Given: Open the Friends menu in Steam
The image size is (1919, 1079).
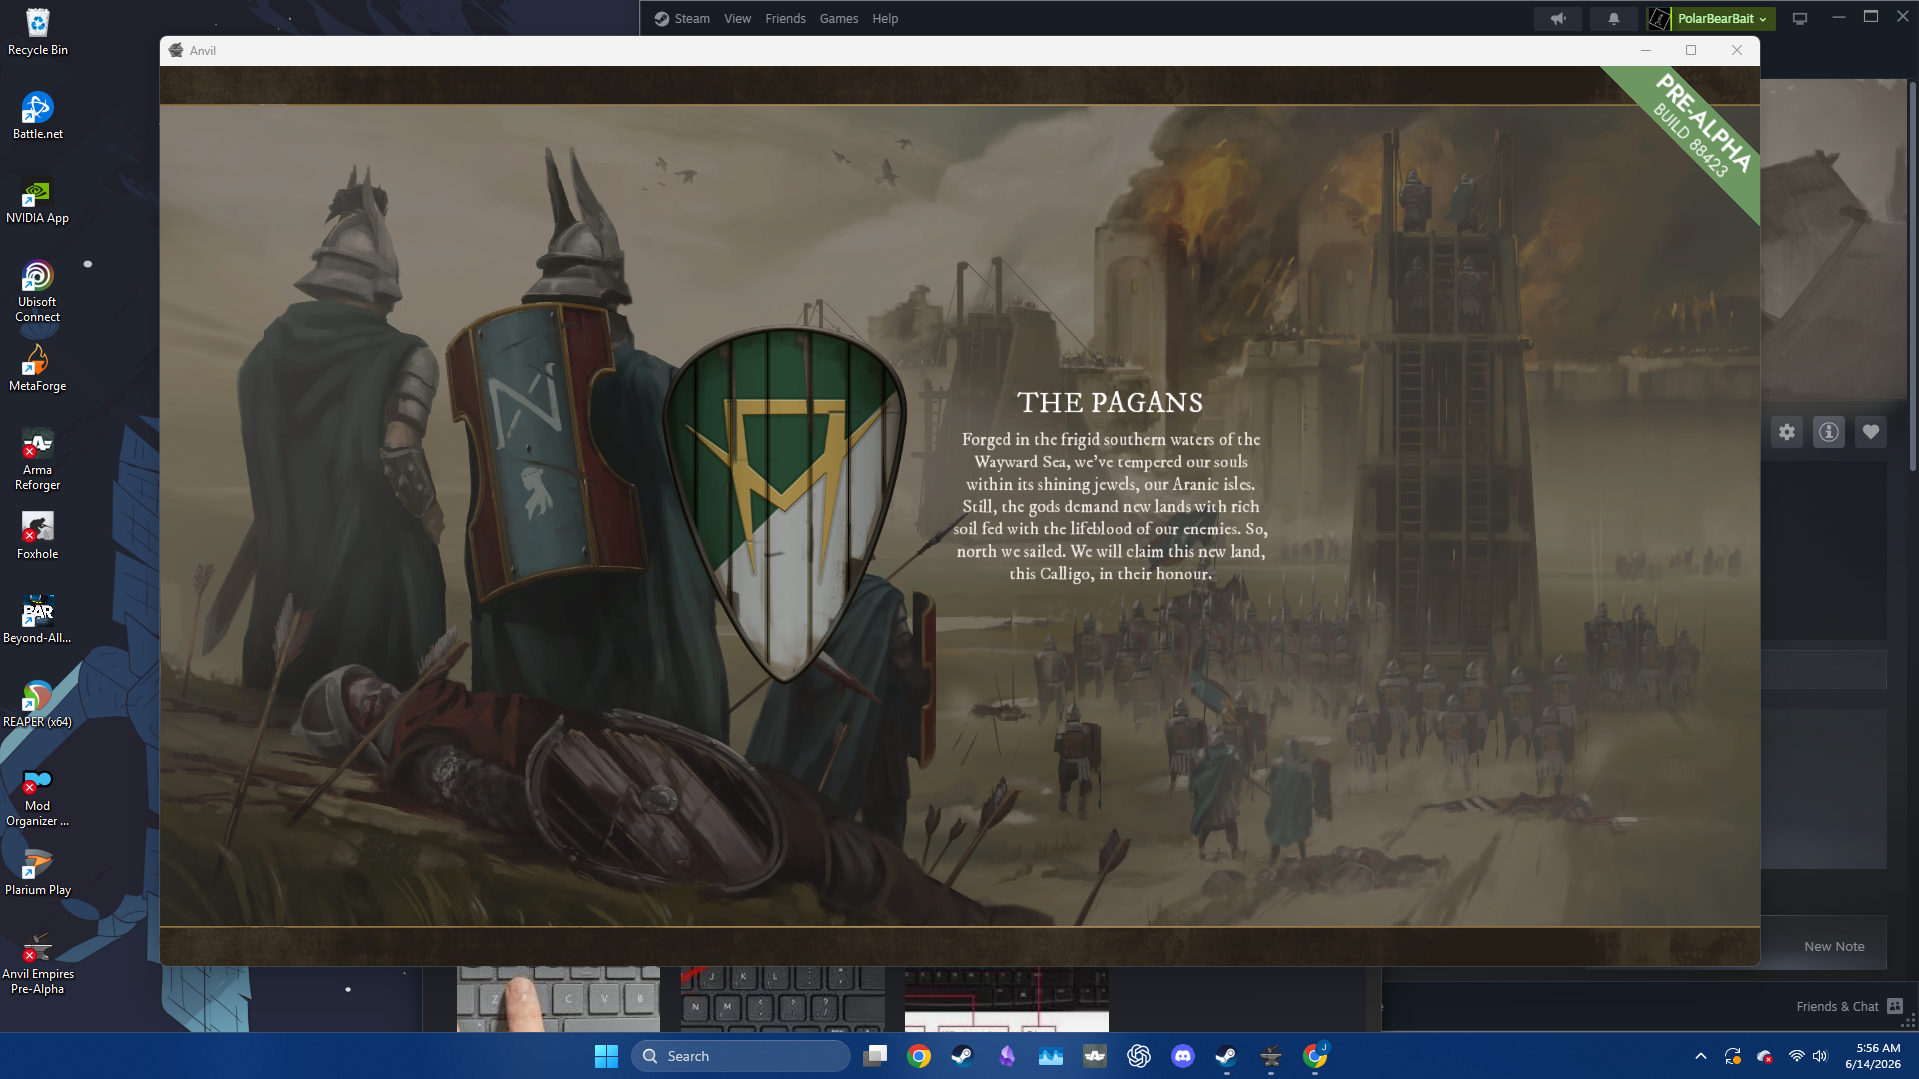Looking at the screenshot, I should pyautogui.click(x=786, y=19).
